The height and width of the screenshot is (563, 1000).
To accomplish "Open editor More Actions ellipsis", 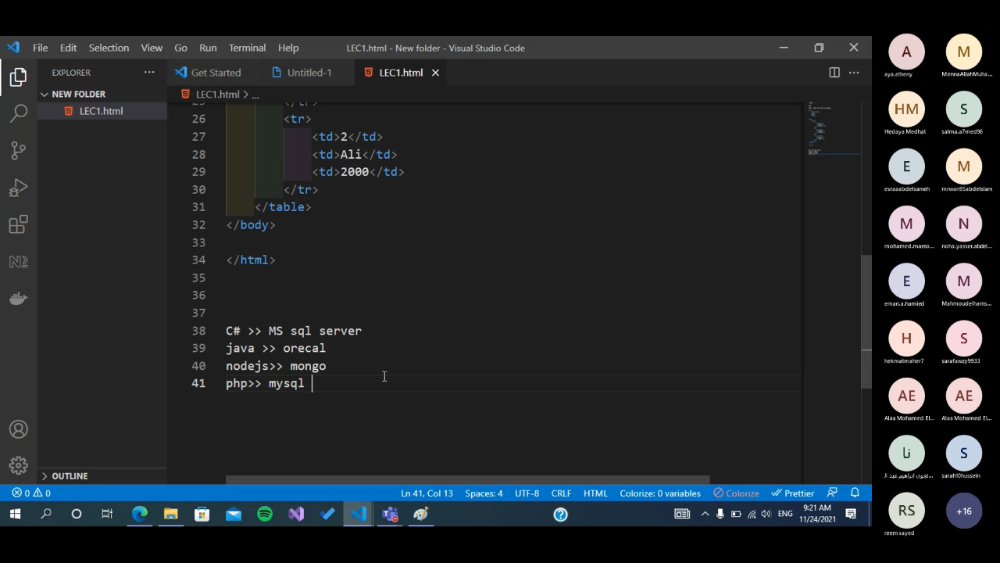I will pos(854,73).
